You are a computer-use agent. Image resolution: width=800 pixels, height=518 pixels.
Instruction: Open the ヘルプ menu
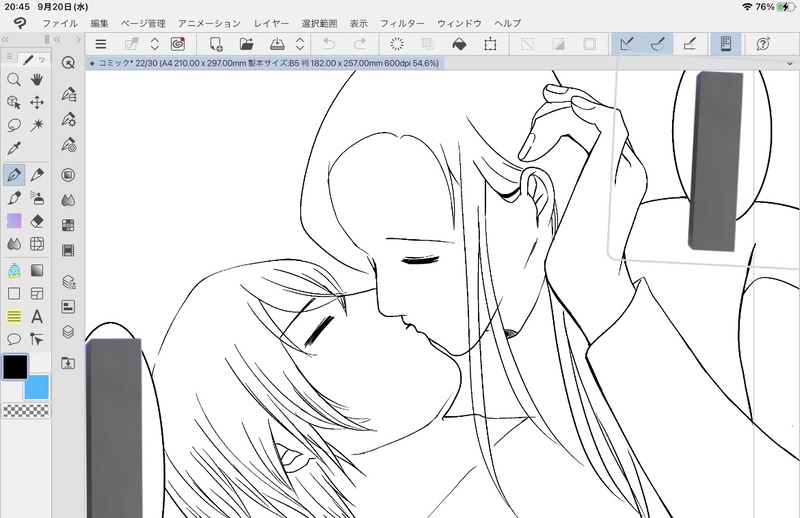(508, 23)
